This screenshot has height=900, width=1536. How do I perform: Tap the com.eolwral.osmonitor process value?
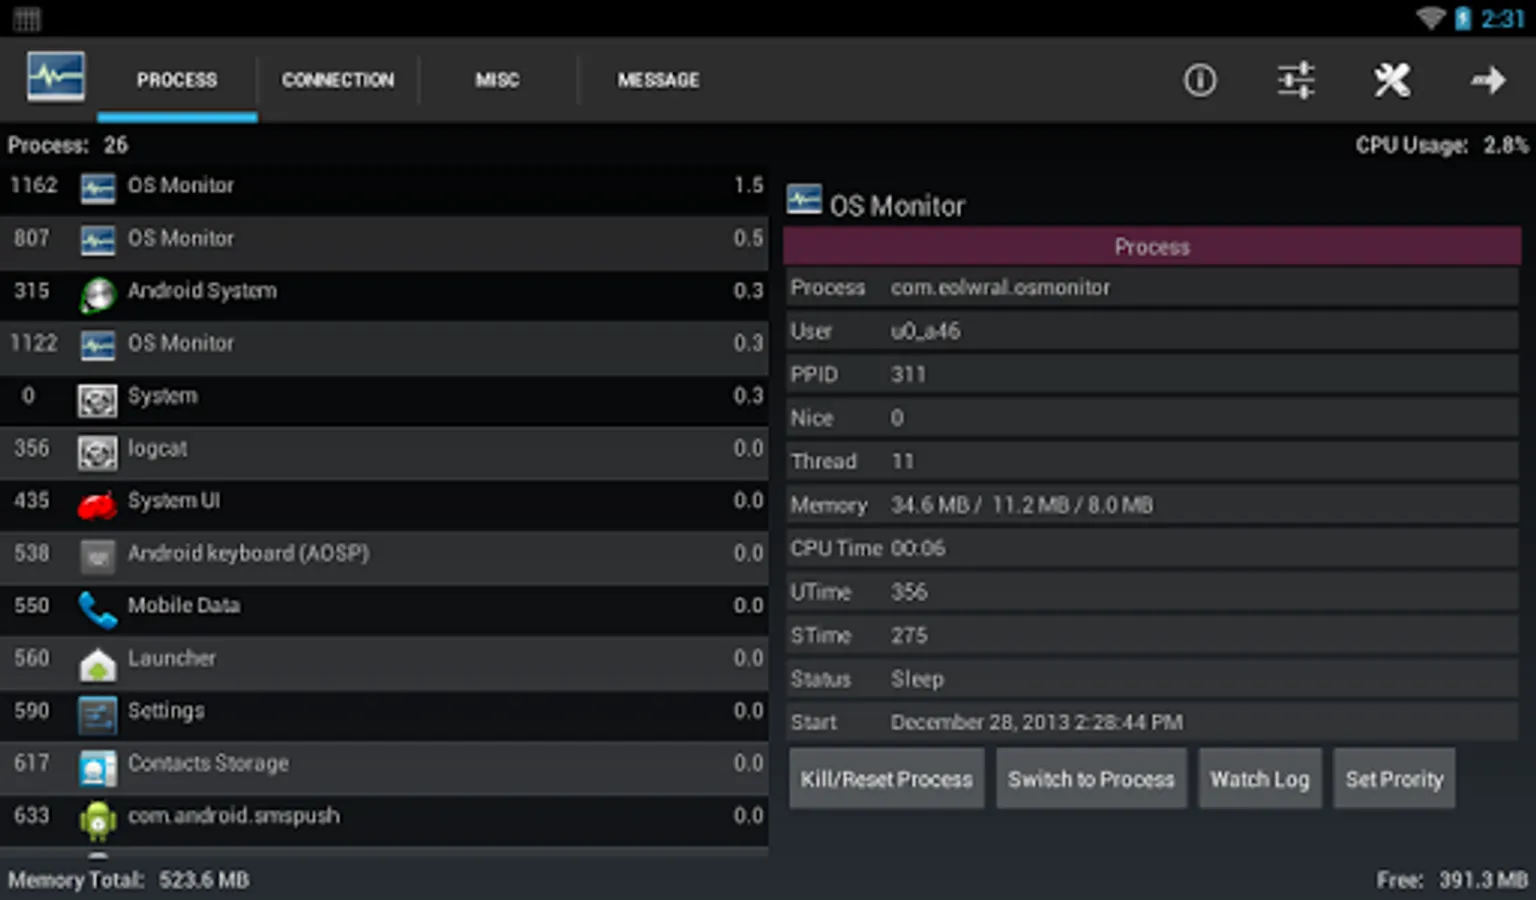coord(1000,287)
